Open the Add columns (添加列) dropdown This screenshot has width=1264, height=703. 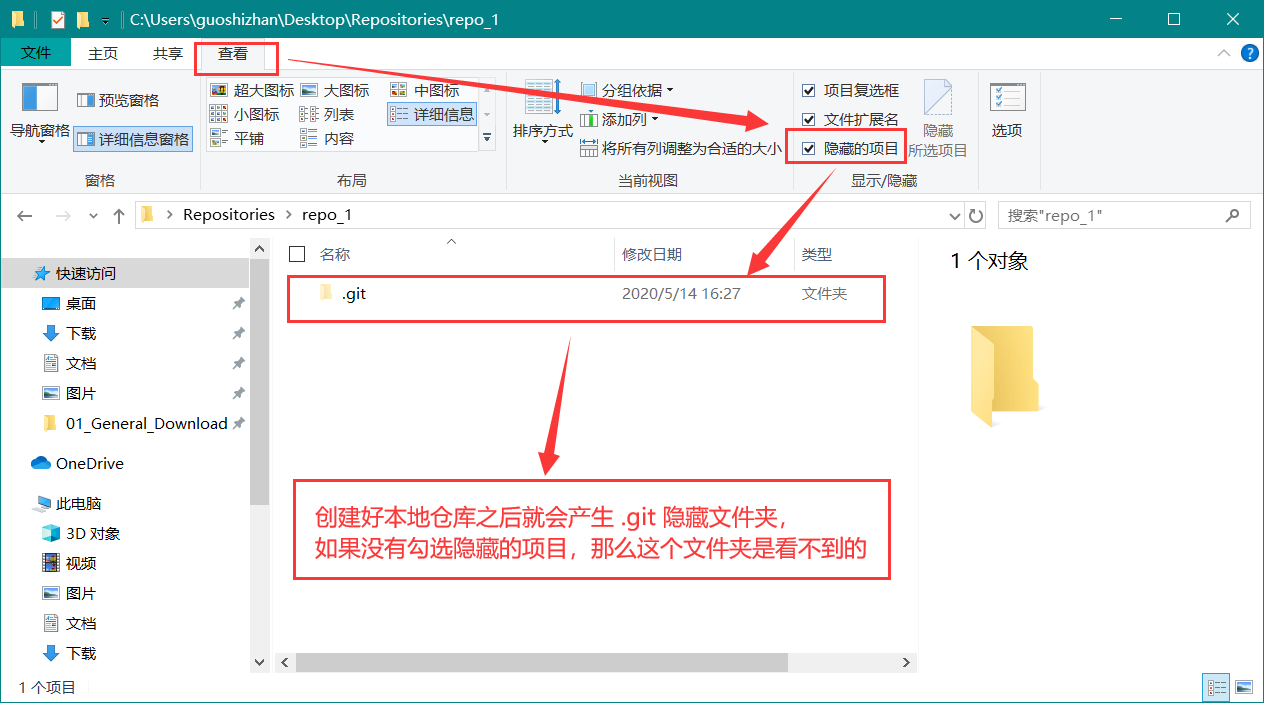coord(620,120)
